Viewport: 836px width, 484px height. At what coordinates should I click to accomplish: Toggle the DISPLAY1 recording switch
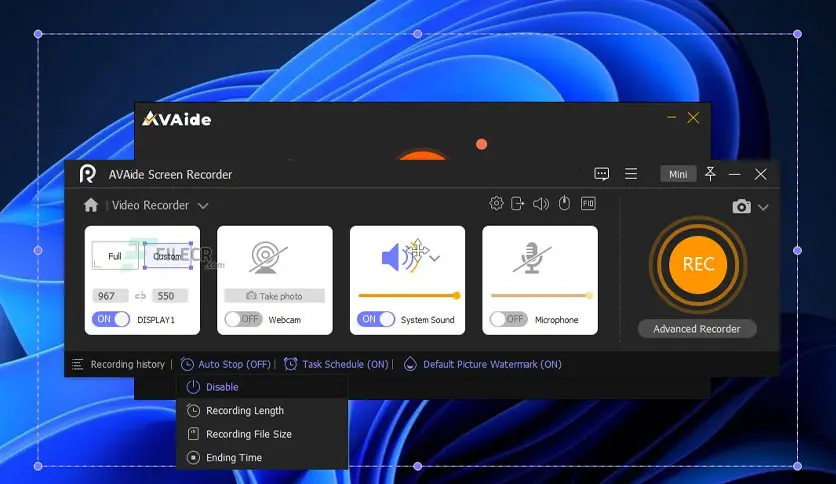click(x=111, y=319)
